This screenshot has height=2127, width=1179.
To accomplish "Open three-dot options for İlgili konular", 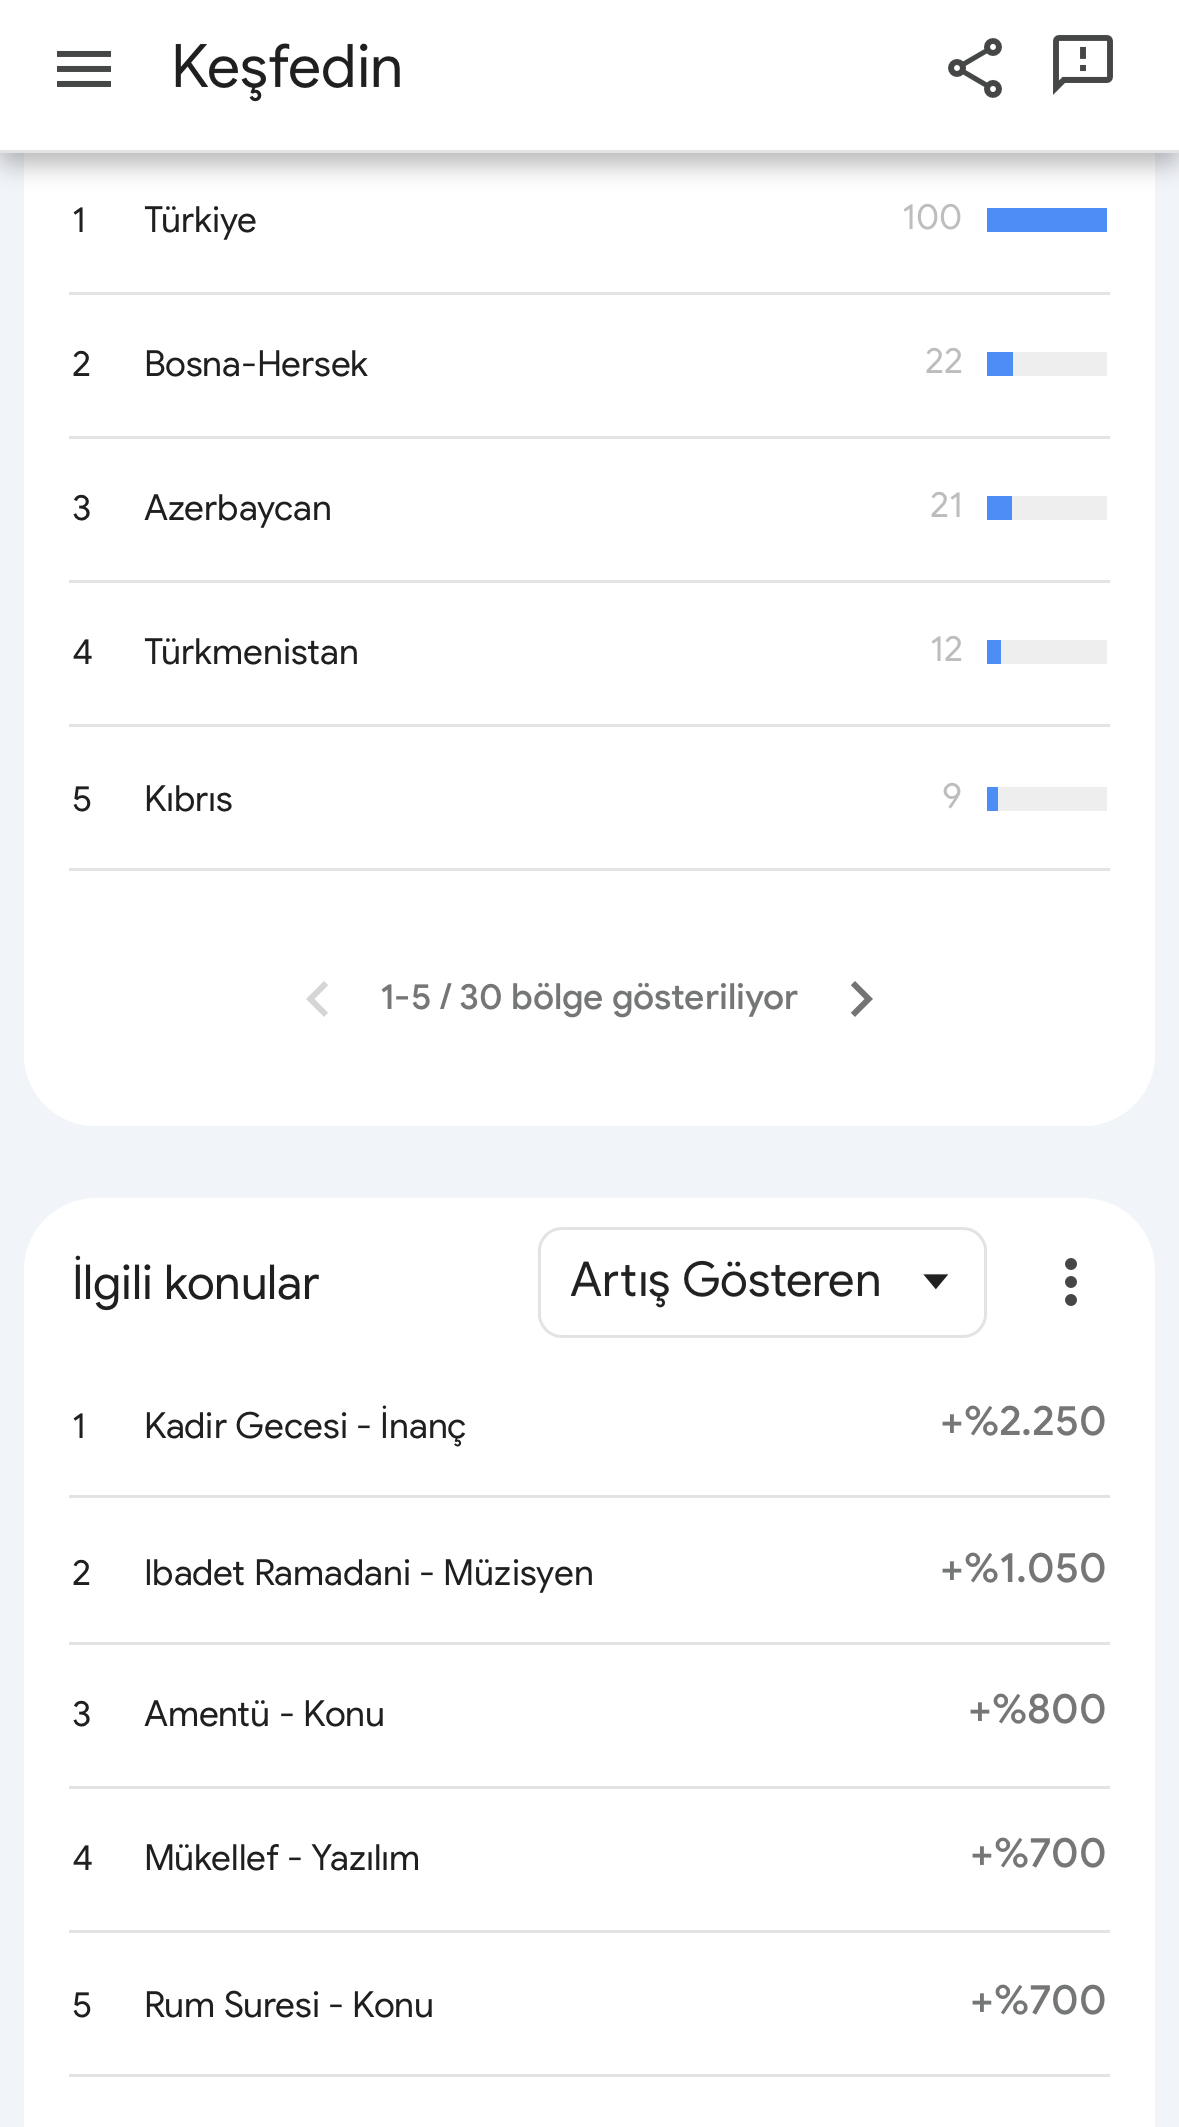I will (1071, 1282).
